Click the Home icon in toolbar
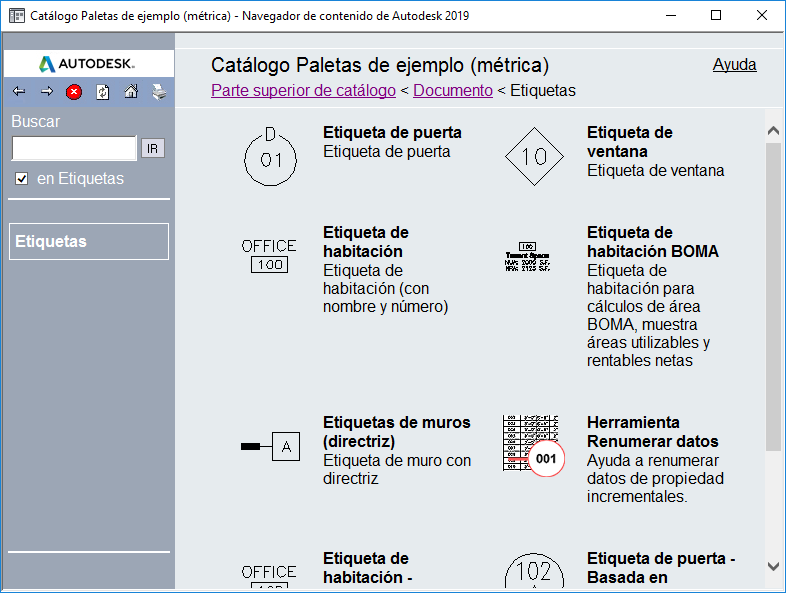The height and width of the screenshot is (593, 786). [x=131, y=92]
